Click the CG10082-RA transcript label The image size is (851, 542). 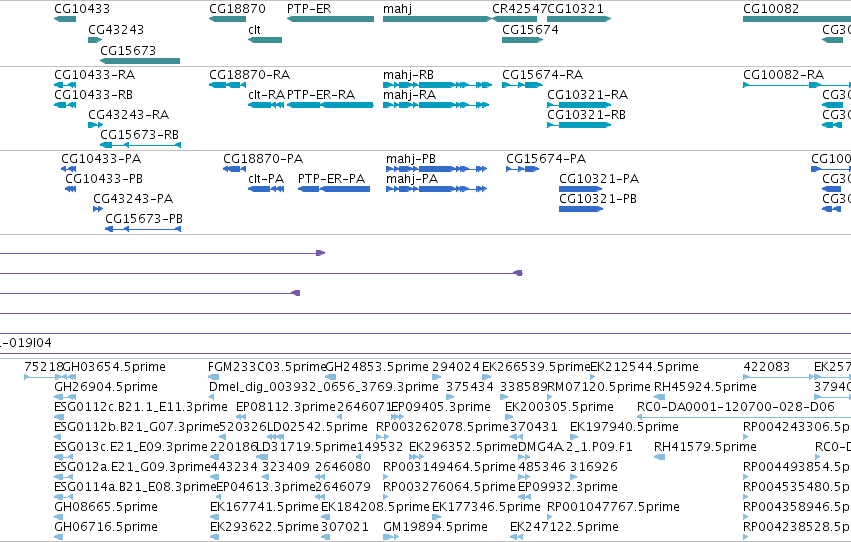pos(784,74)
